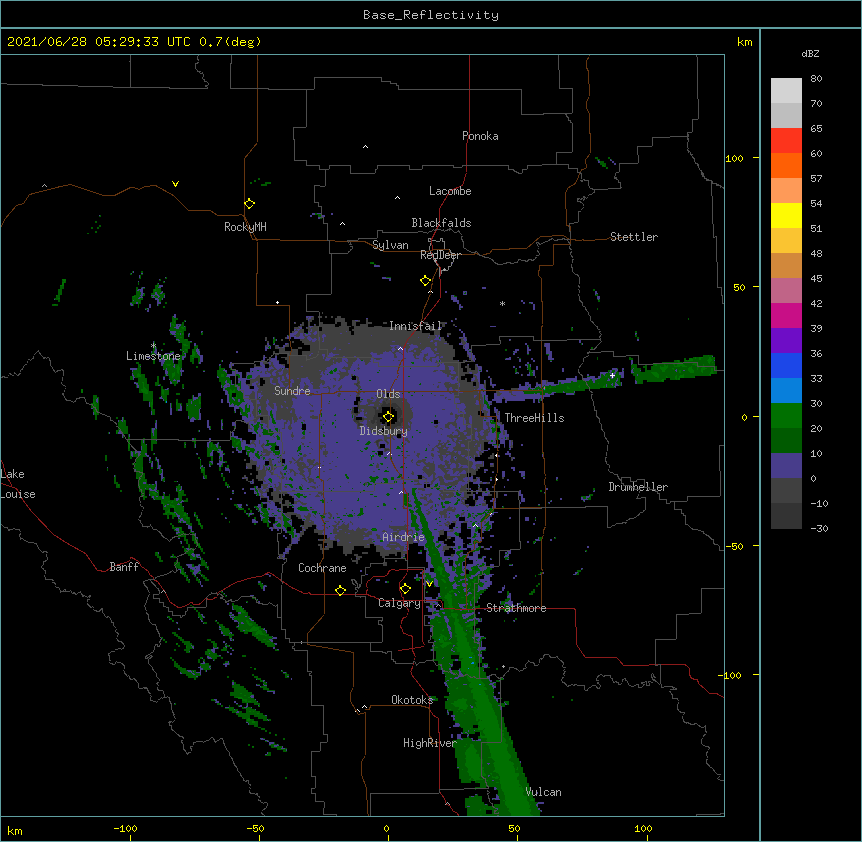Click the dBZ legend heading
This screenshot has width=862, height=842.
[x=810, y=53]
